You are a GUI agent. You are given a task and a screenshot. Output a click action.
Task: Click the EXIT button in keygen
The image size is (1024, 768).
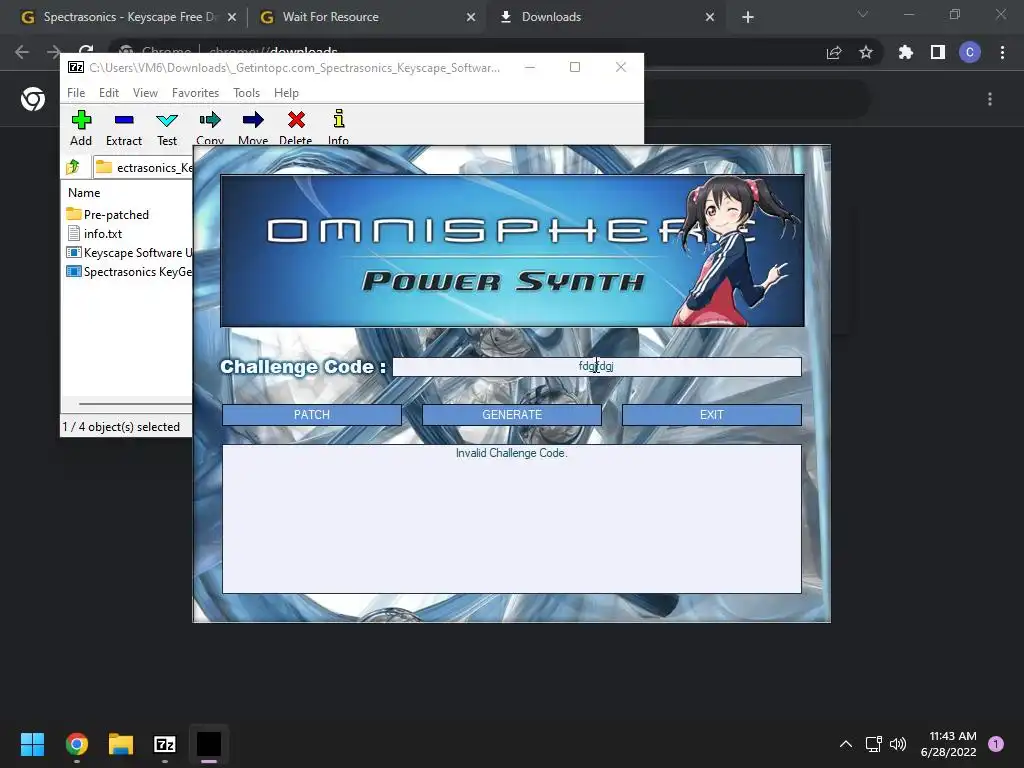712,415
